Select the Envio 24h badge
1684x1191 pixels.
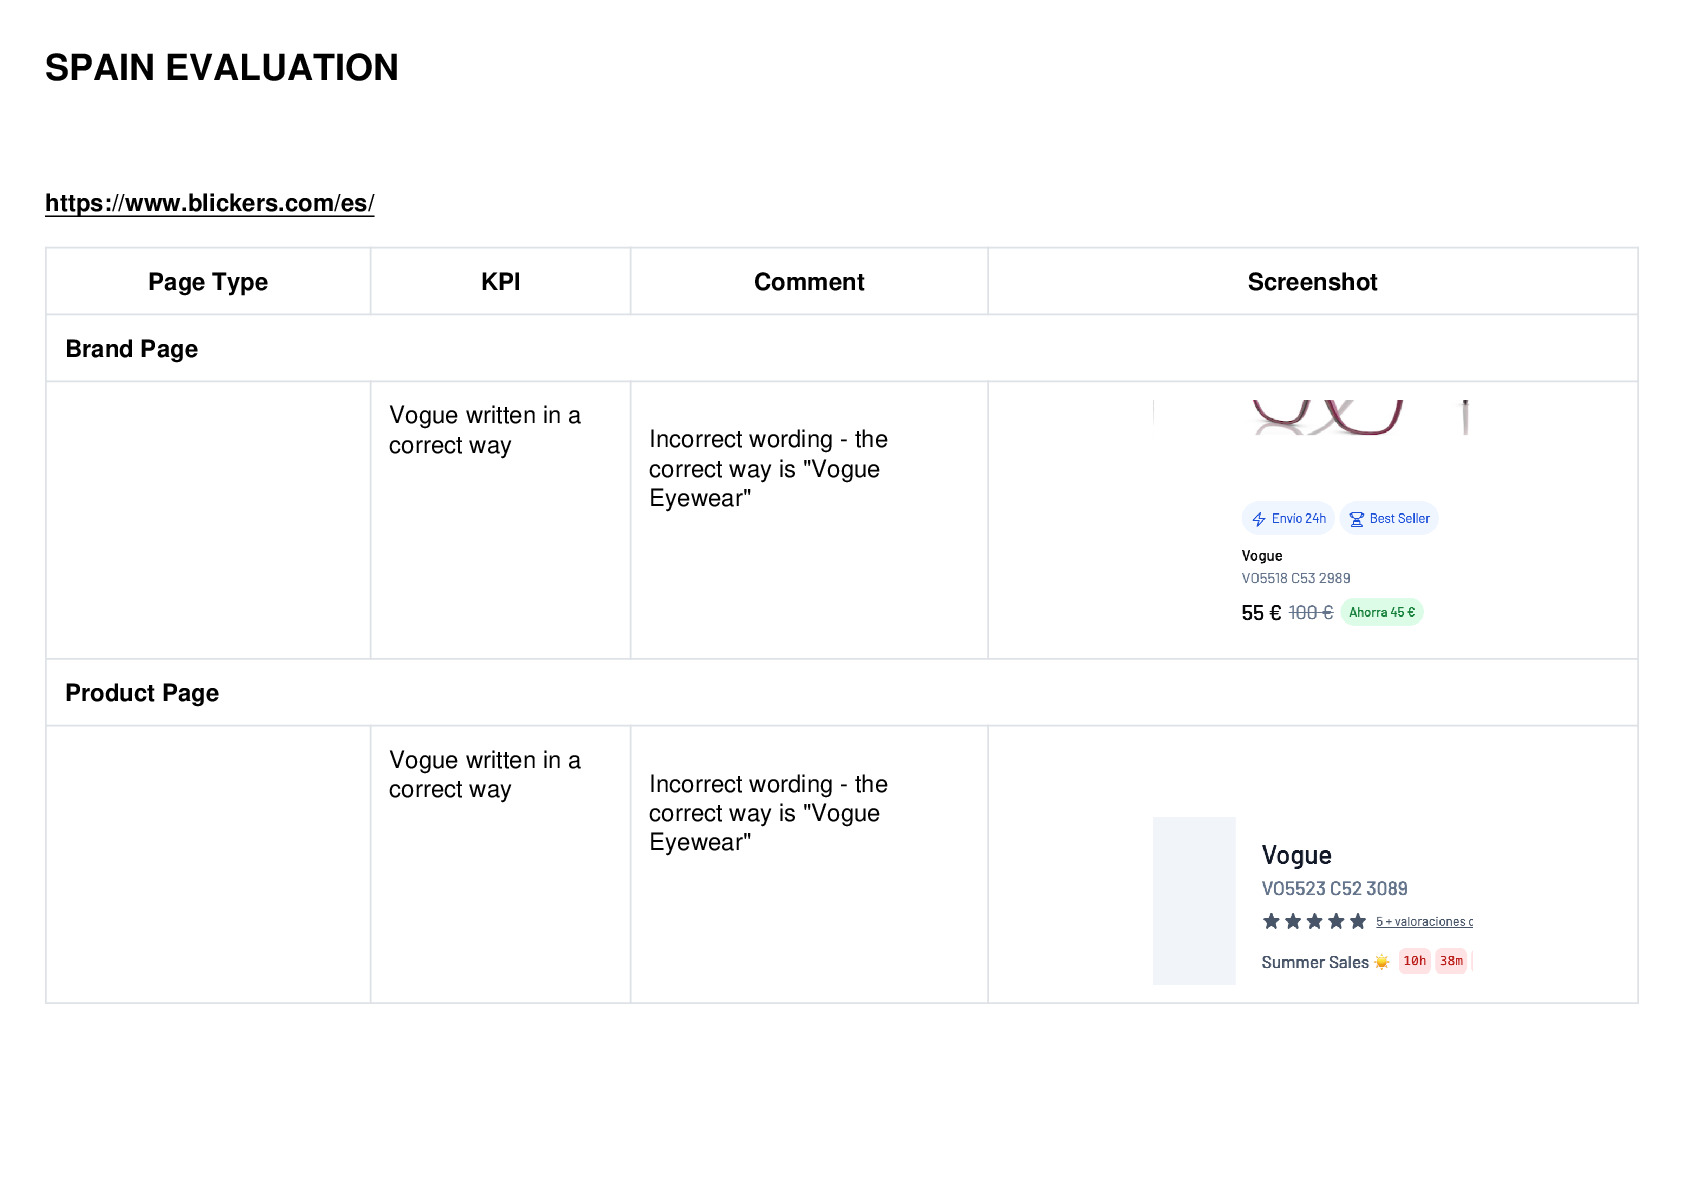(x=1288, y=518)
